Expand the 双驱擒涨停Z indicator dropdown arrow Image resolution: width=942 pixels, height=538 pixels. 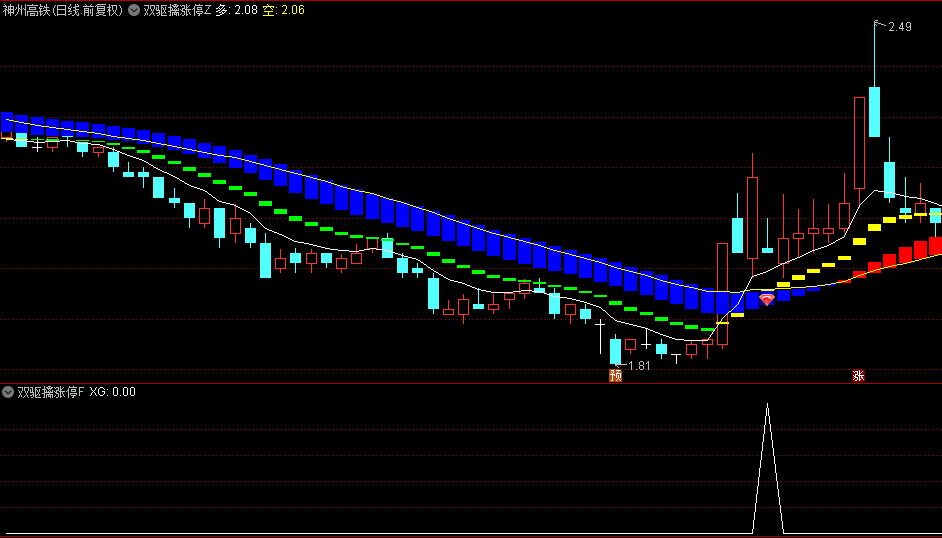coord(133,10)
